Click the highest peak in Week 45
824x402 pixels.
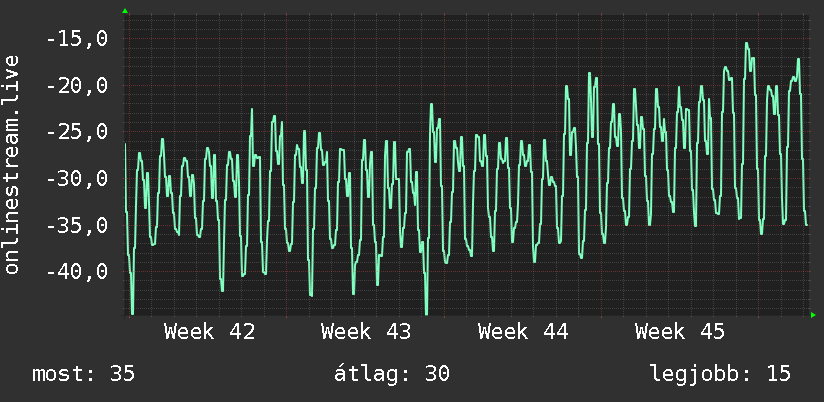point(746,44)
